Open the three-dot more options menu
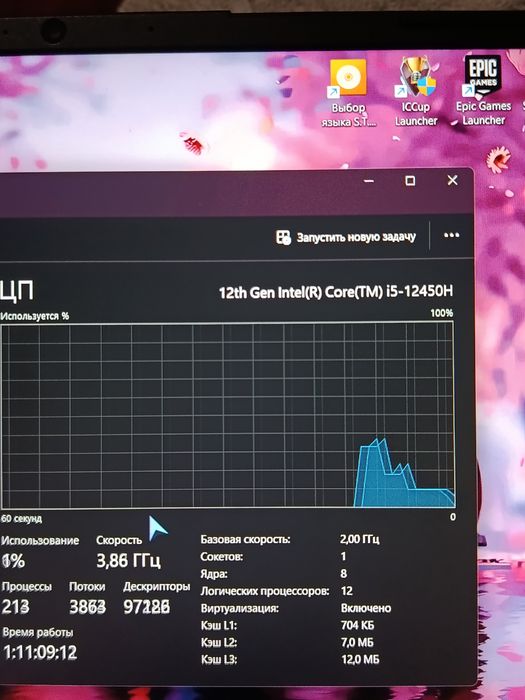525x700 pixels. pos(451,235)
